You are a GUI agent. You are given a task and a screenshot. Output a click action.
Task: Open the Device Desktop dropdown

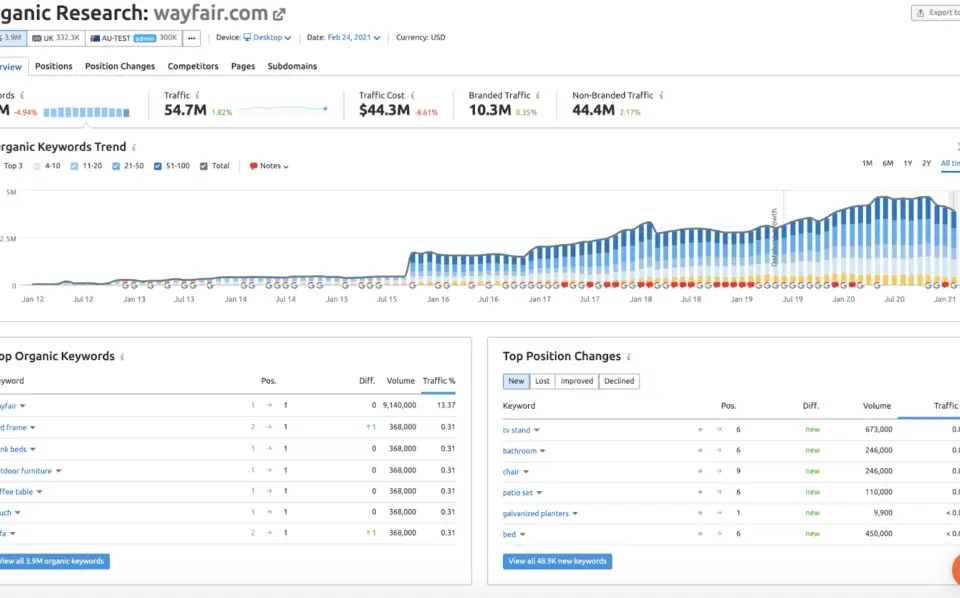[267, 37]
